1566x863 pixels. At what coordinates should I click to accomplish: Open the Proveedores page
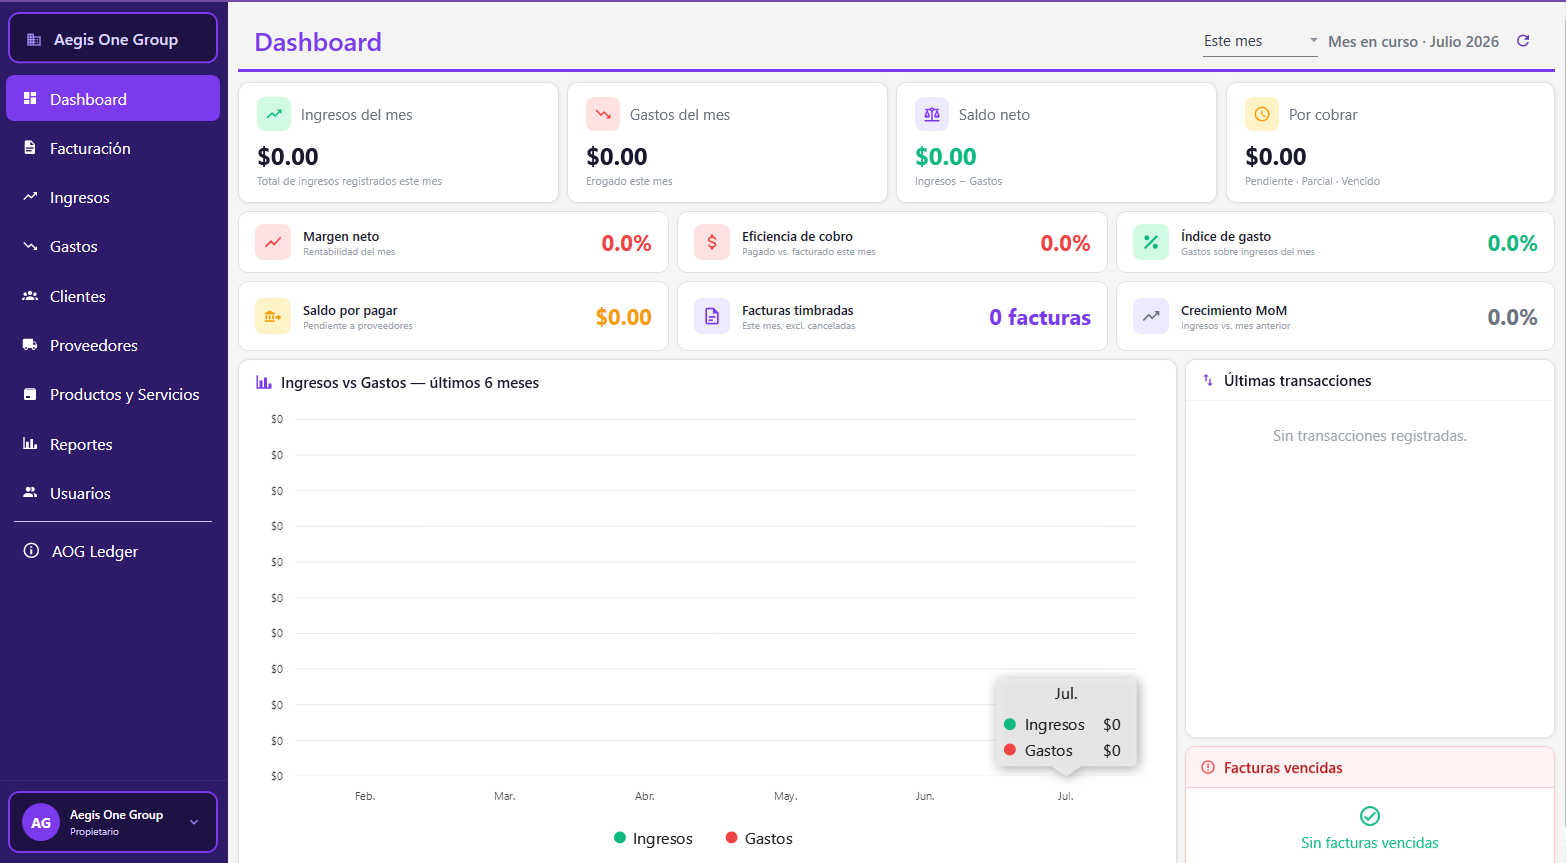point(113,345)
